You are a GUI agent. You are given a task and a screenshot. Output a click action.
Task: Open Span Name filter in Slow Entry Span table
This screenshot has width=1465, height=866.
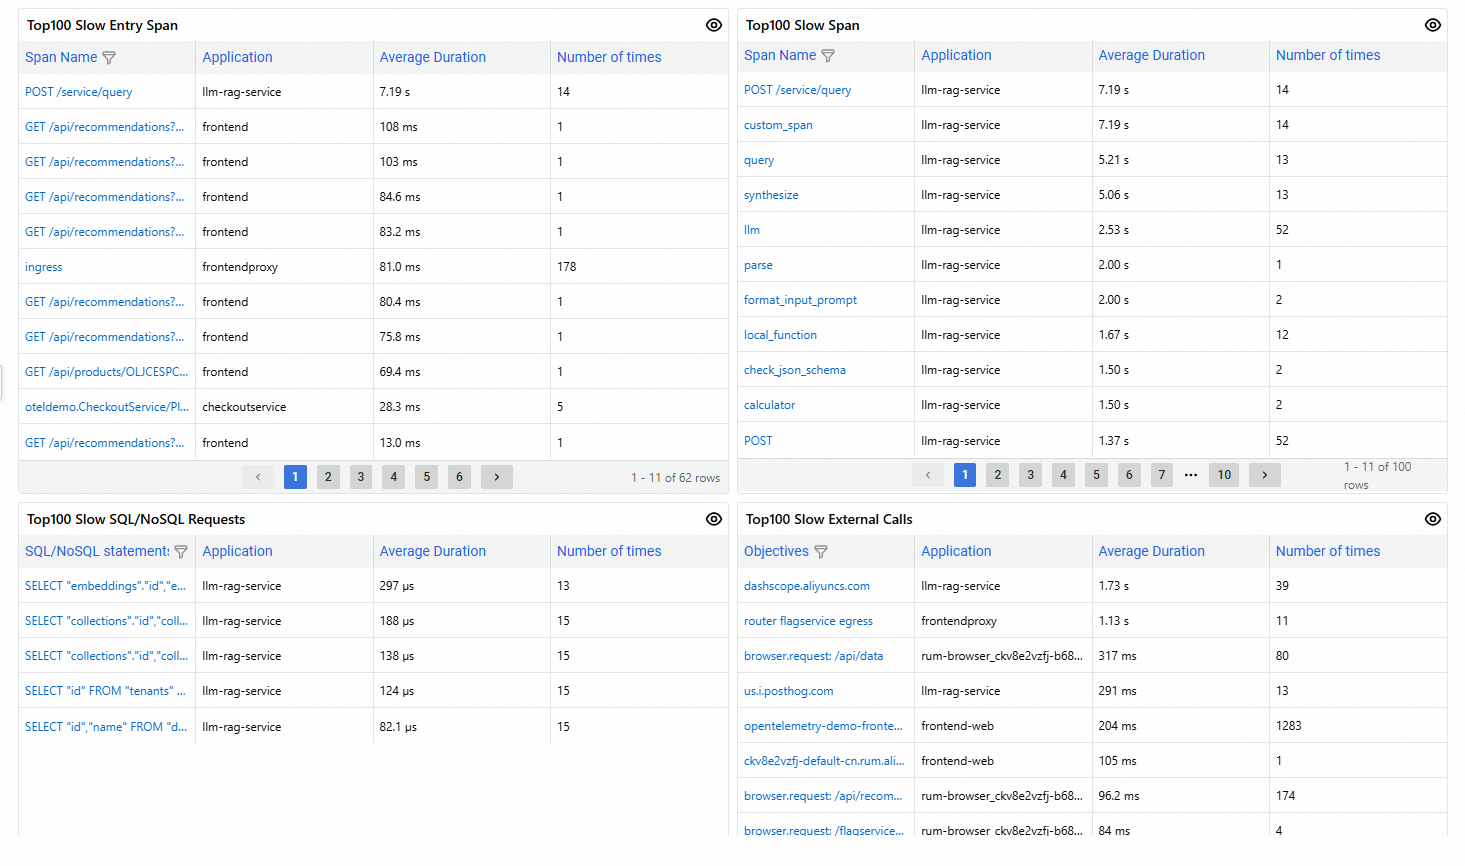110,58
